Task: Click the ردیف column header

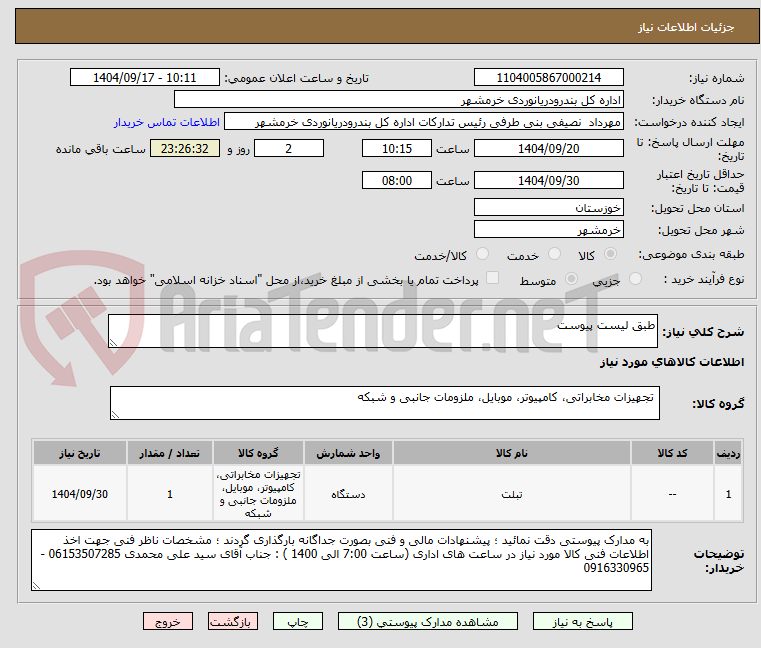Action: coord(728,453)
